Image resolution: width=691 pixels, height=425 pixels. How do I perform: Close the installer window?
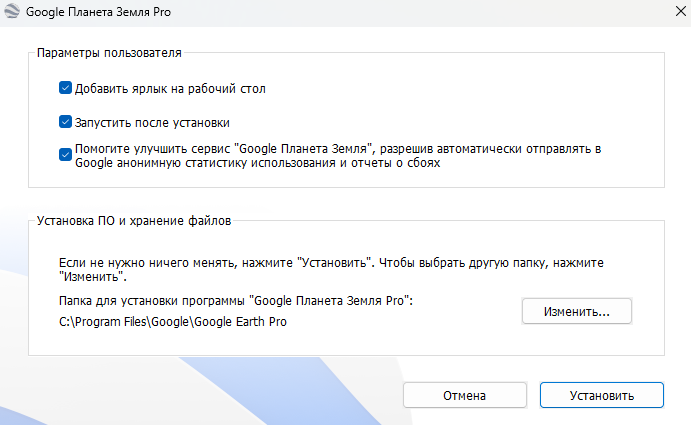pos(681,11)
